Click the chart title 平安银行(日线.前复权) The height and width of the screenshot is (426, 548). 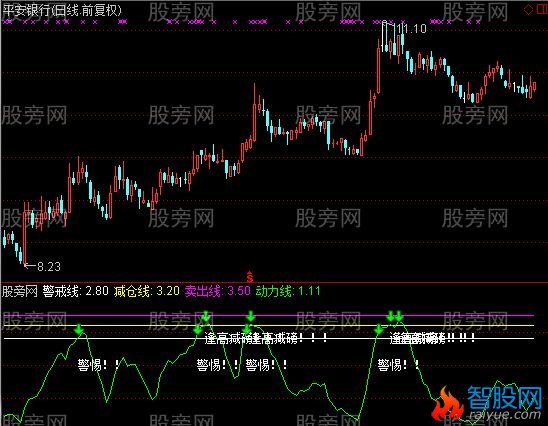click(62, 10)
